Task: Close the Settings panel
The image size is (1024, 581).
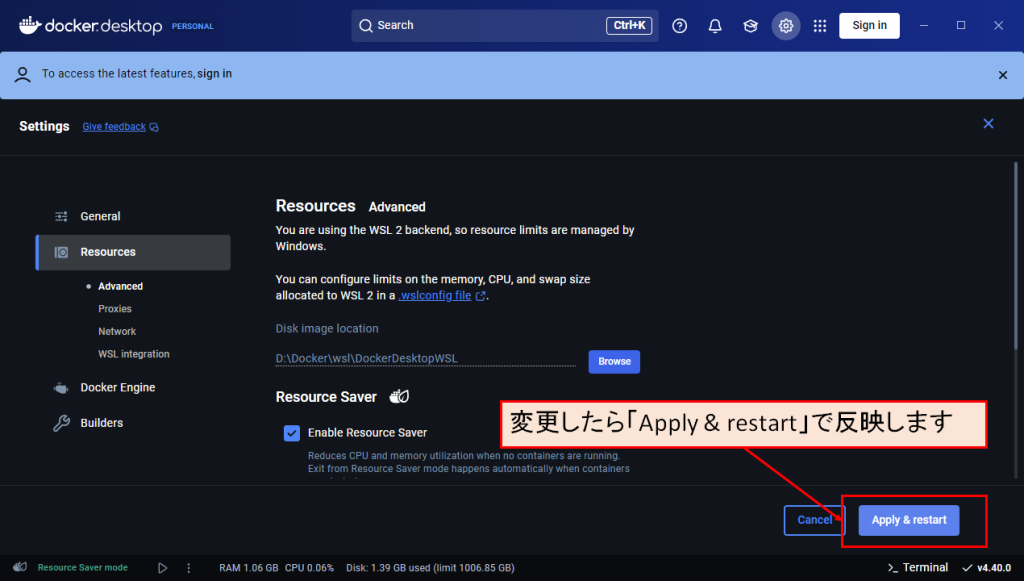Action: [x=988, y=123]
